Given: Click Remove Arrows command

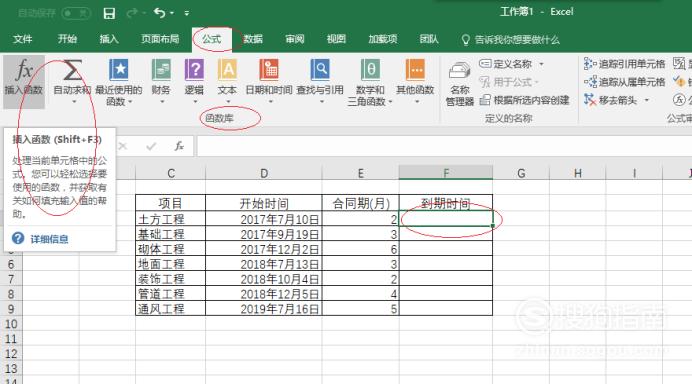Looking at the screenshot, I should tap(611, 100).
